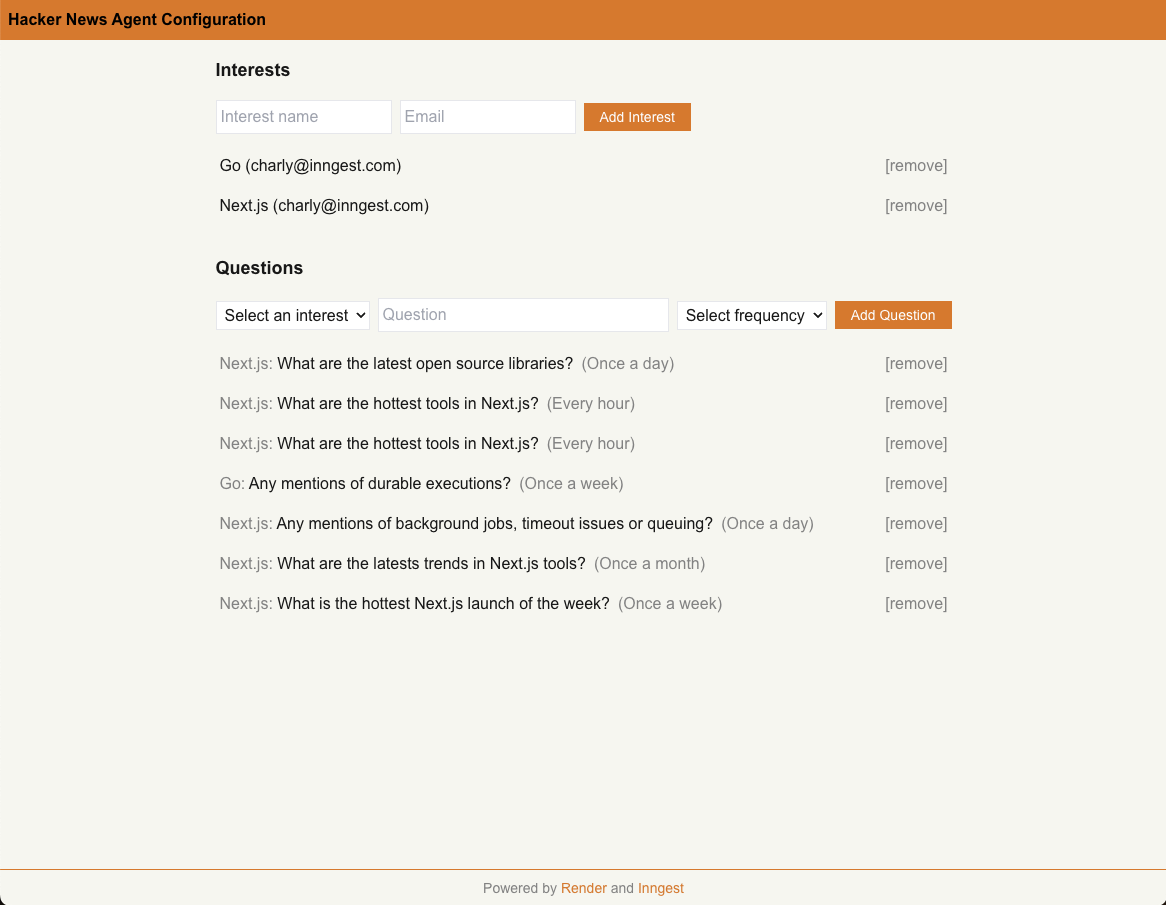Open the Render link in footer
1166x905 pixels.
click(584, 888)
